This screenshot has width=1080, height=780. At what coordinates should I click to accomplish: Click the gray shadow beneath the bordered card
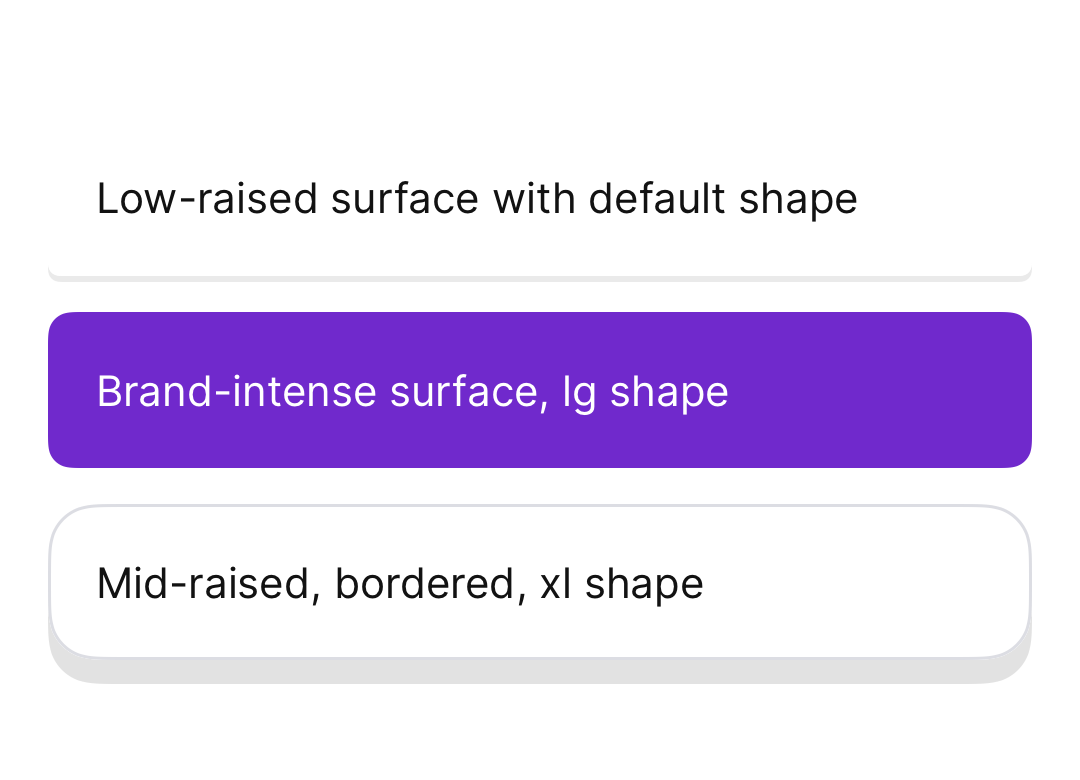[x=540, y=672]
